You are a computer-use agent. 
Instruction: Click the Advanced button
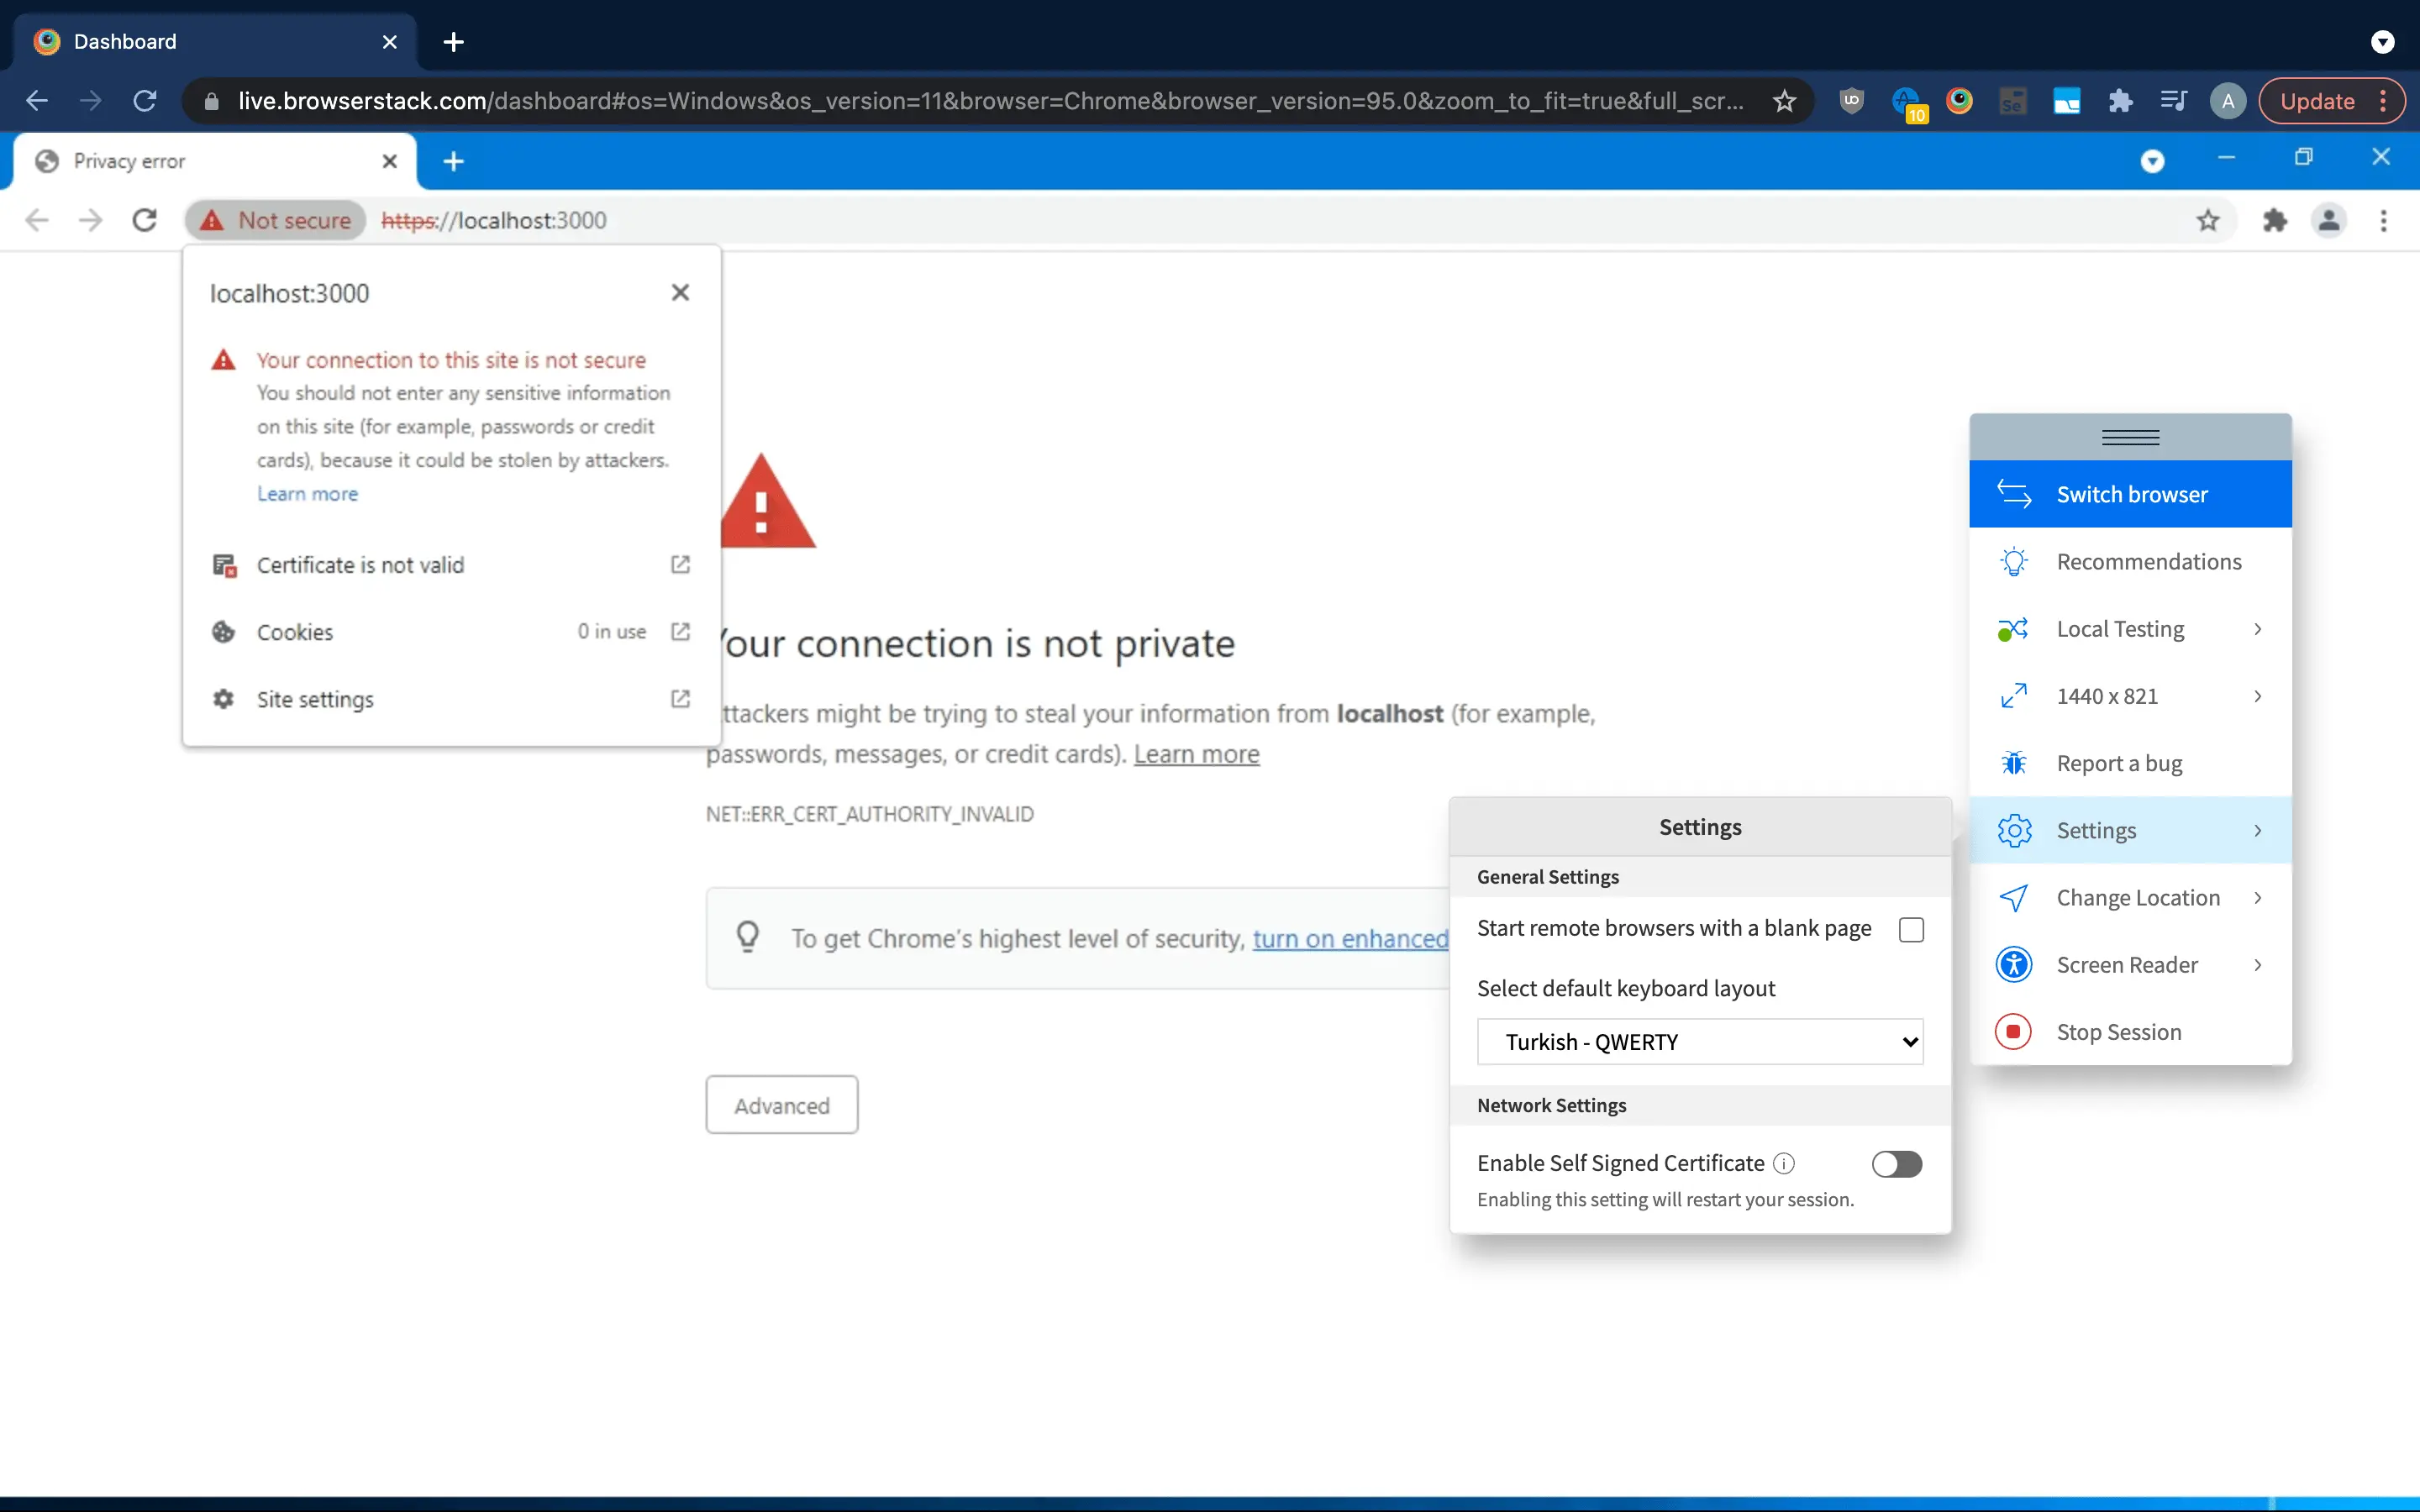point(781,1105)
